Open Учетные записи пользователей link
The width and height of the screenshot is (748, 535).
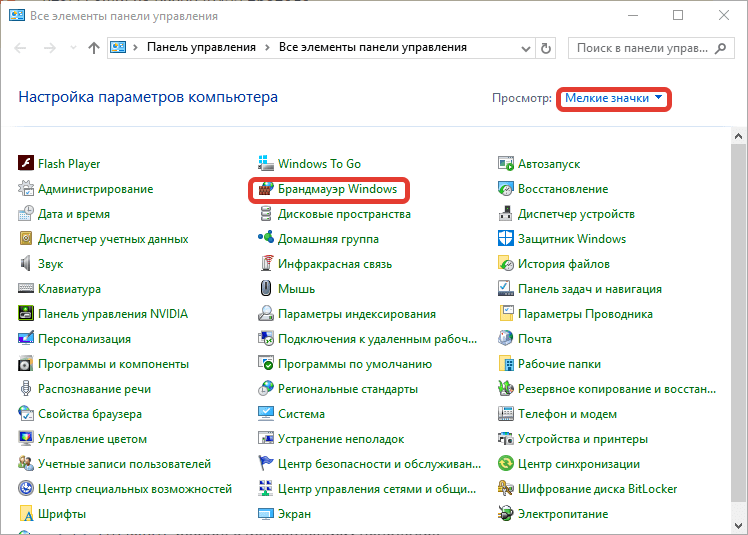[x=125, y=463]
